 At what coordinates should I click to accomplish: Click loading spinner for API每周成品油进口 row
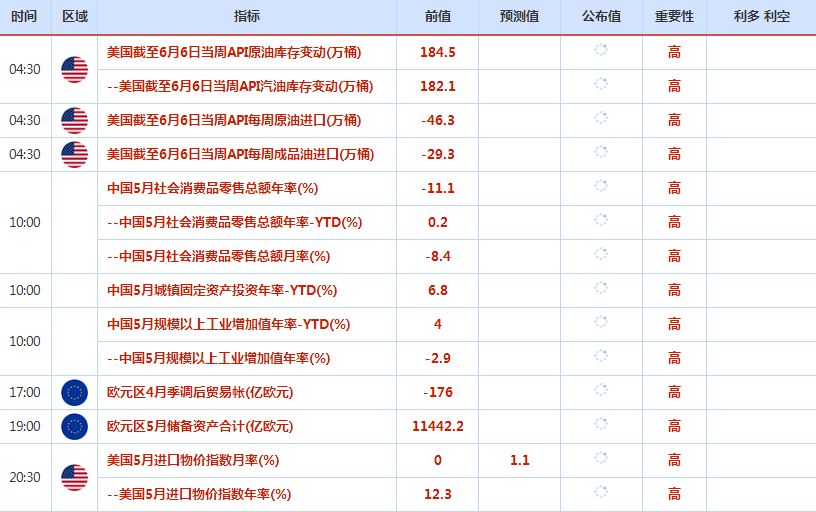click(601, 152)
